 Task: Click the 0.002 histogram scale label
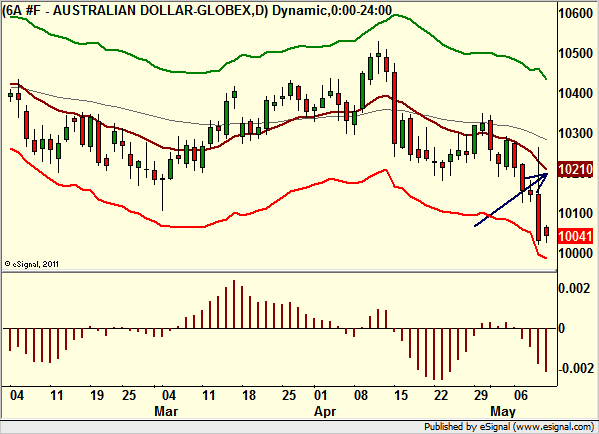pyautogui.click(x=574, y=288)
